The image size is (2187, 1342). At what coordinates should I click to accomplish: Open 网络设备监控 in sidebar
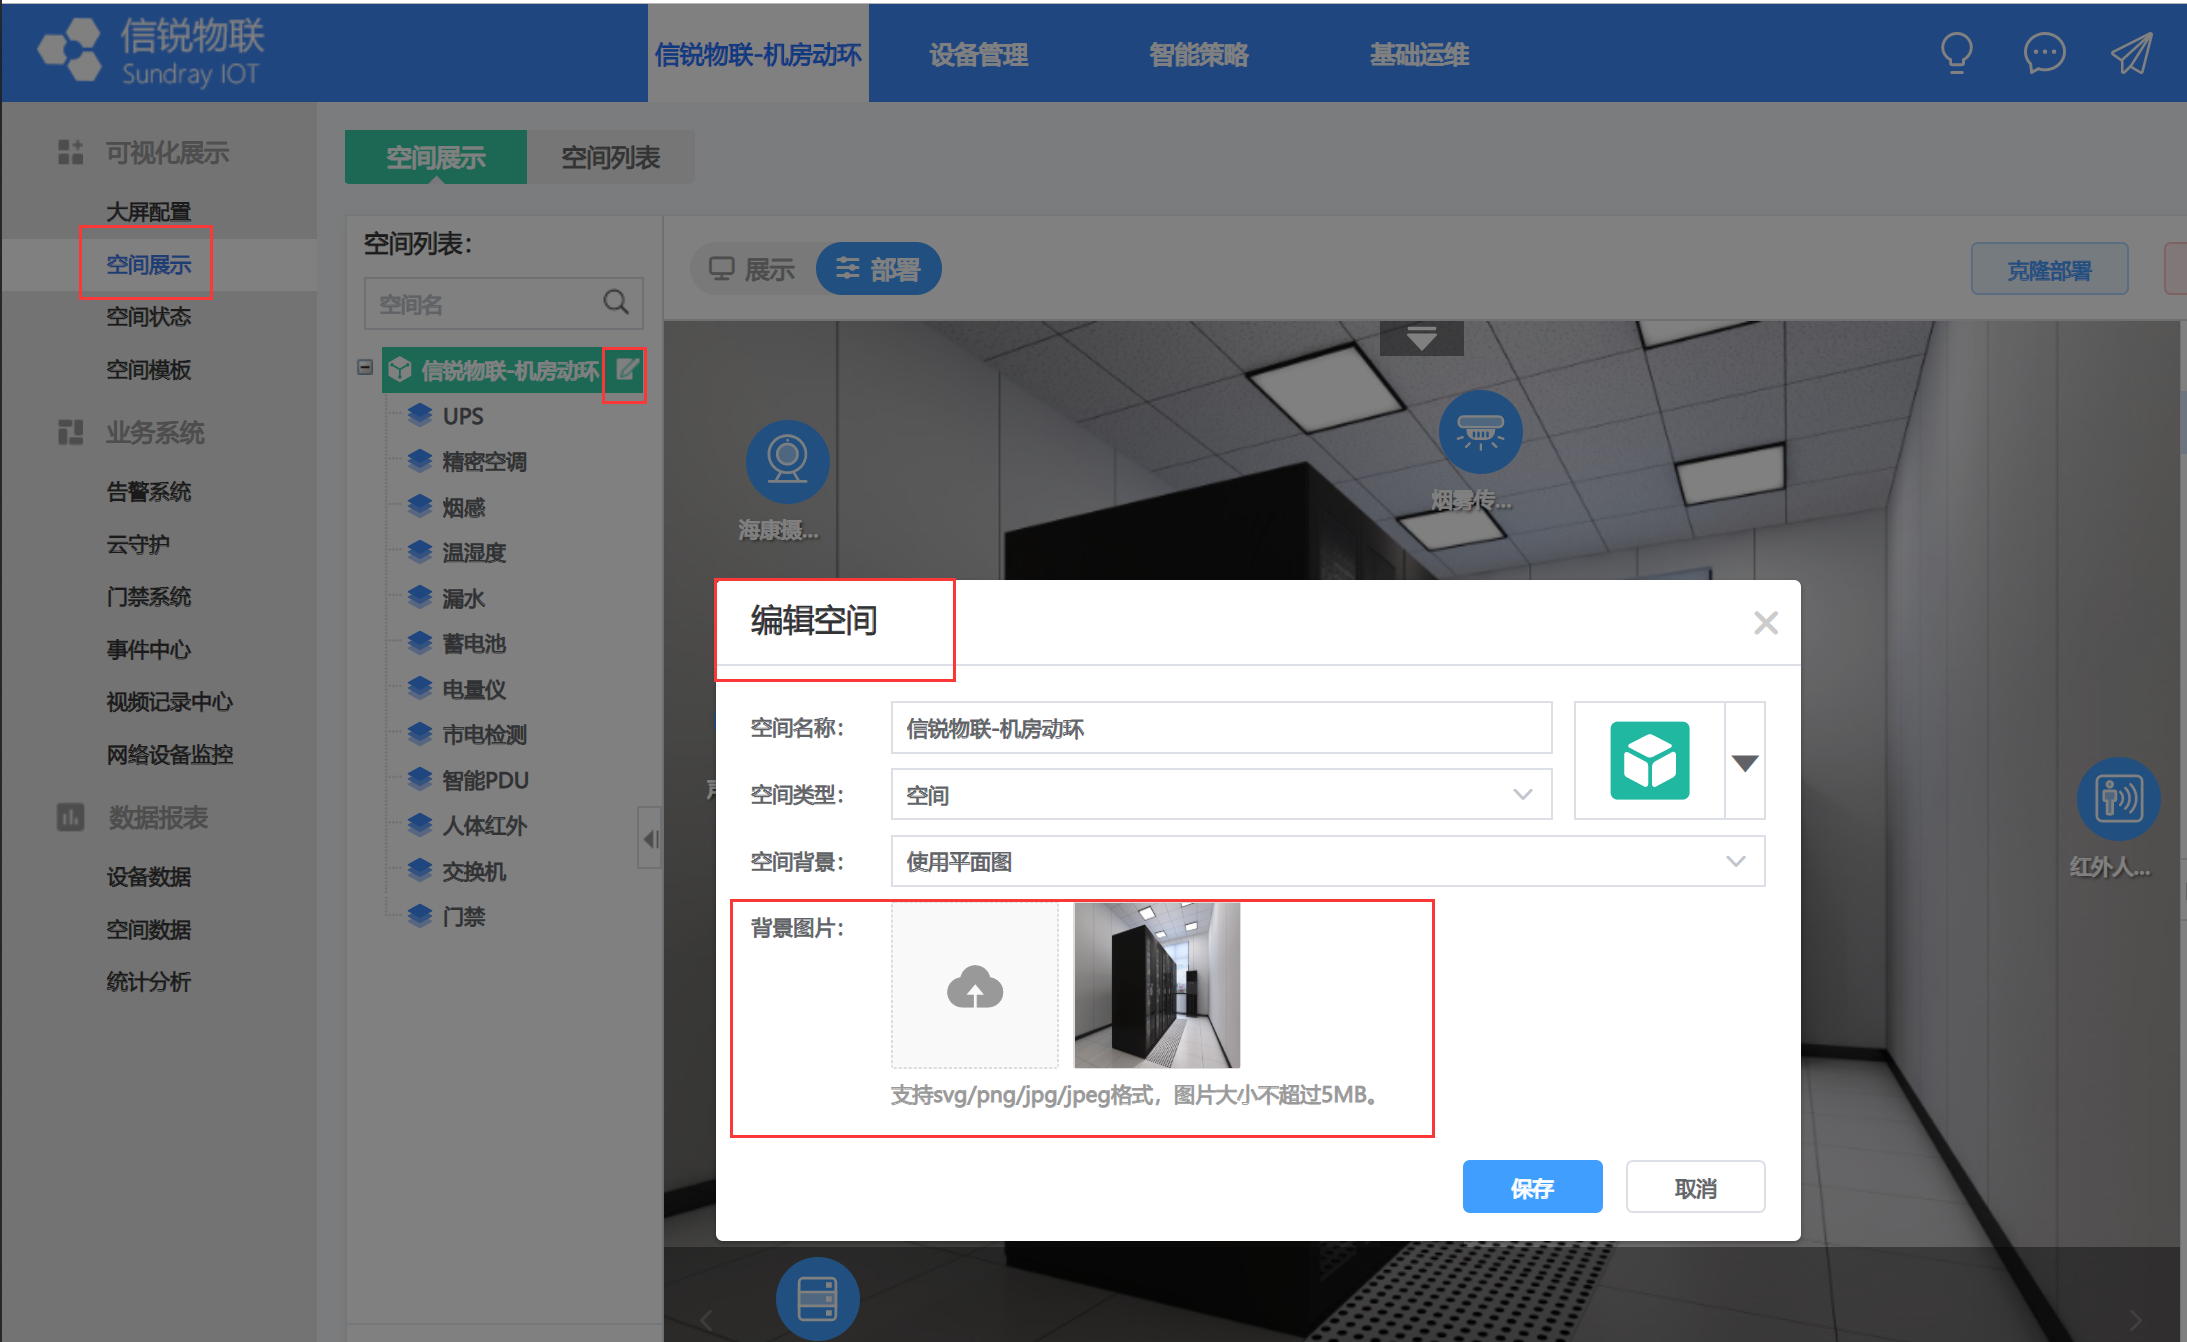(x=170, y=754)
